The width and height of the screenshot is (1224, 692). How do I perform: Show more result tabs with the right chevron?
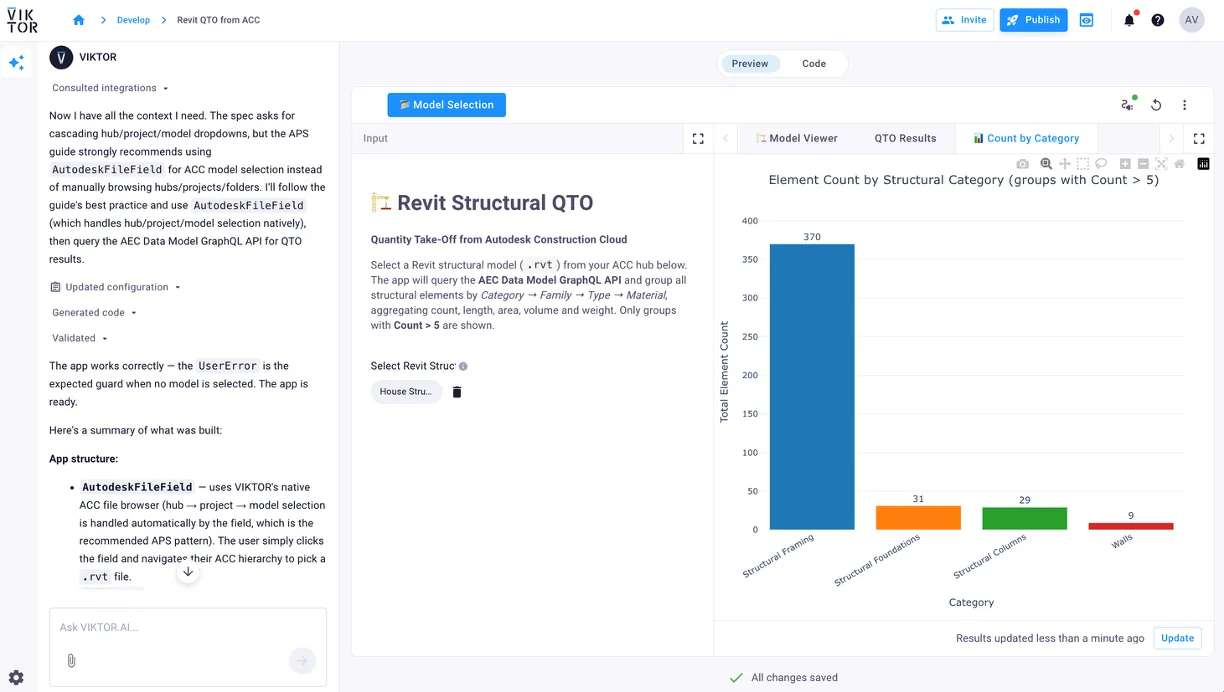click(1171, 139)
